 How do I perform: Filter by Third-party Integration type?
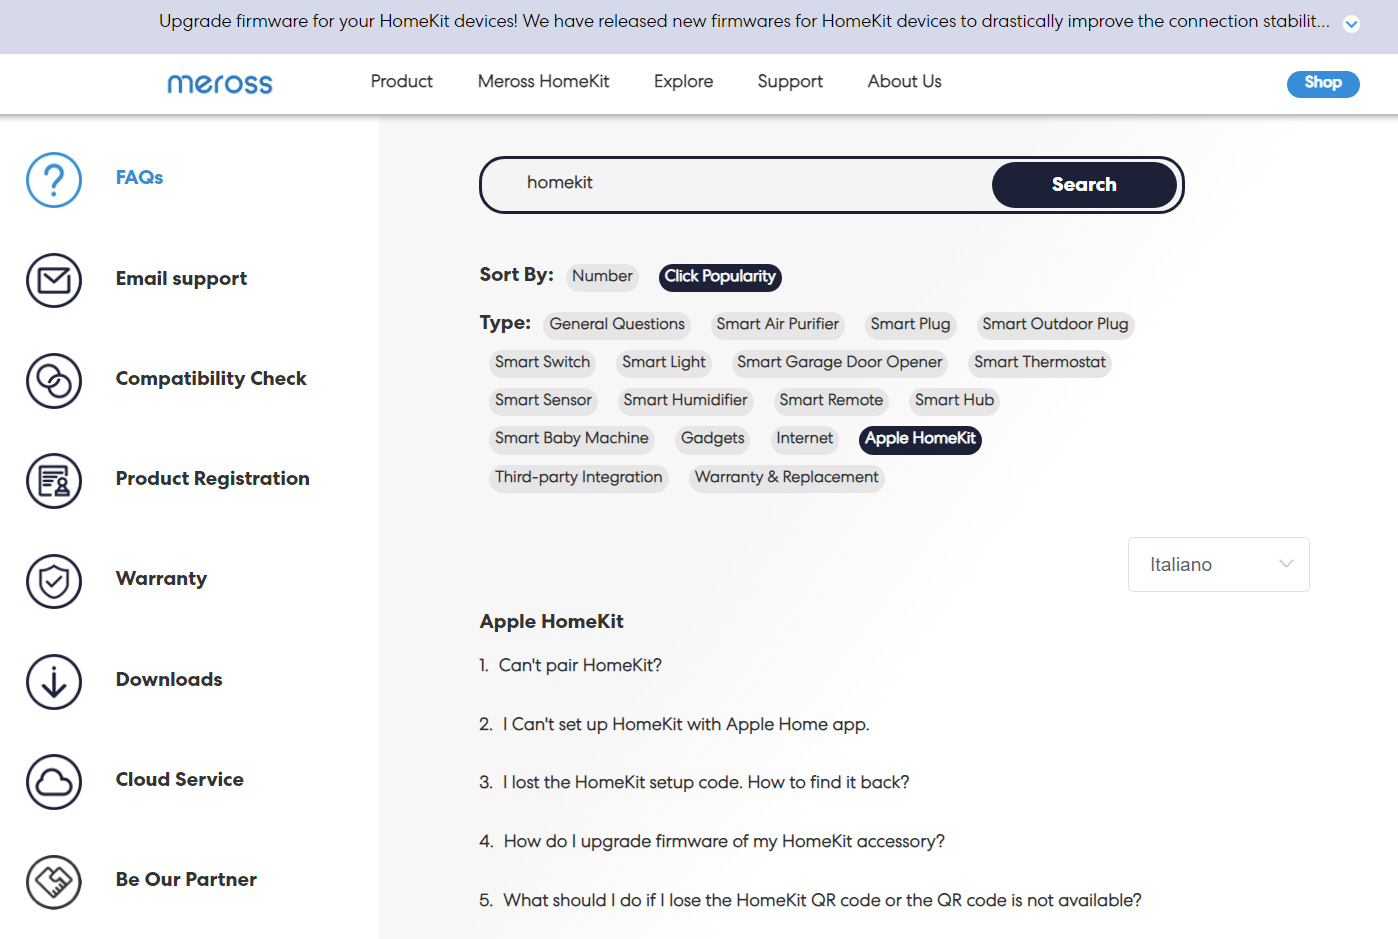click(579, 478)
